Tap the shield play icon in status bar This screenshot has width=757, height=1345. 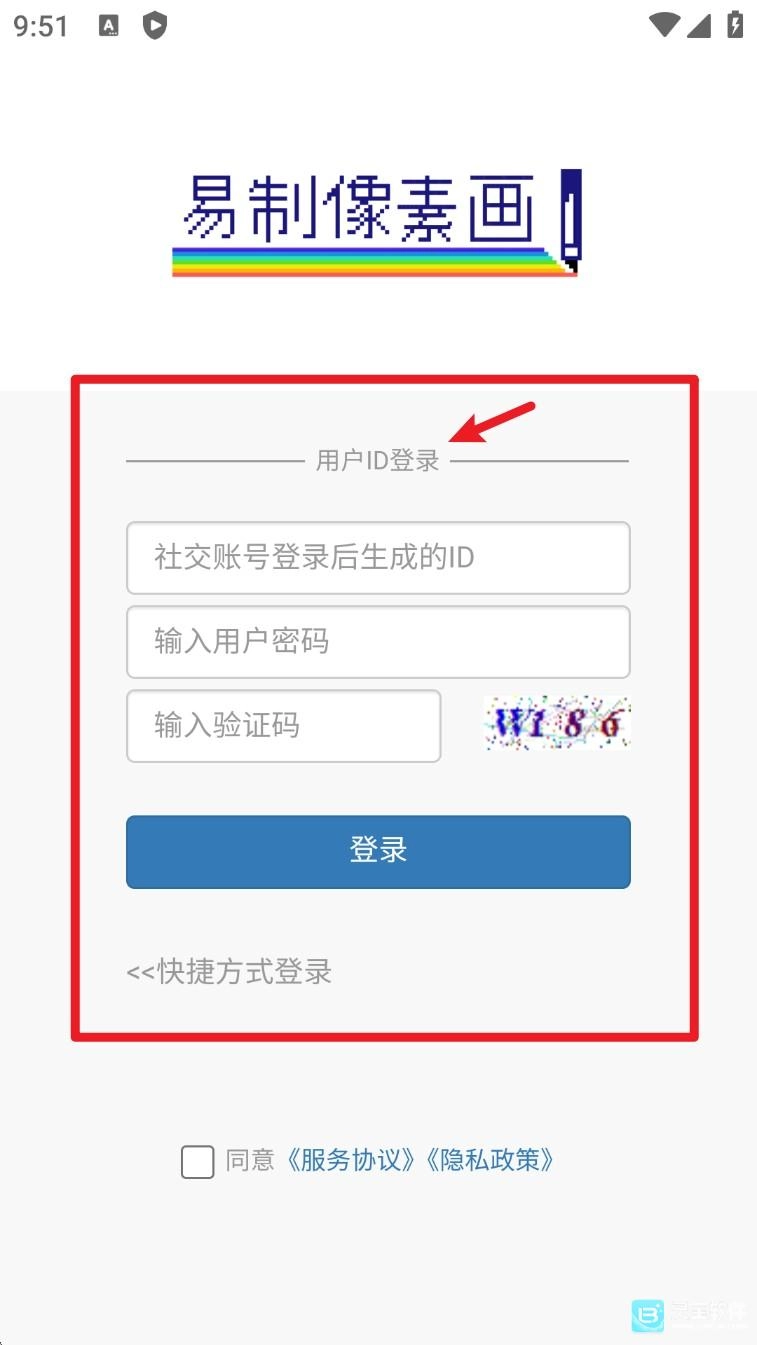155,26
